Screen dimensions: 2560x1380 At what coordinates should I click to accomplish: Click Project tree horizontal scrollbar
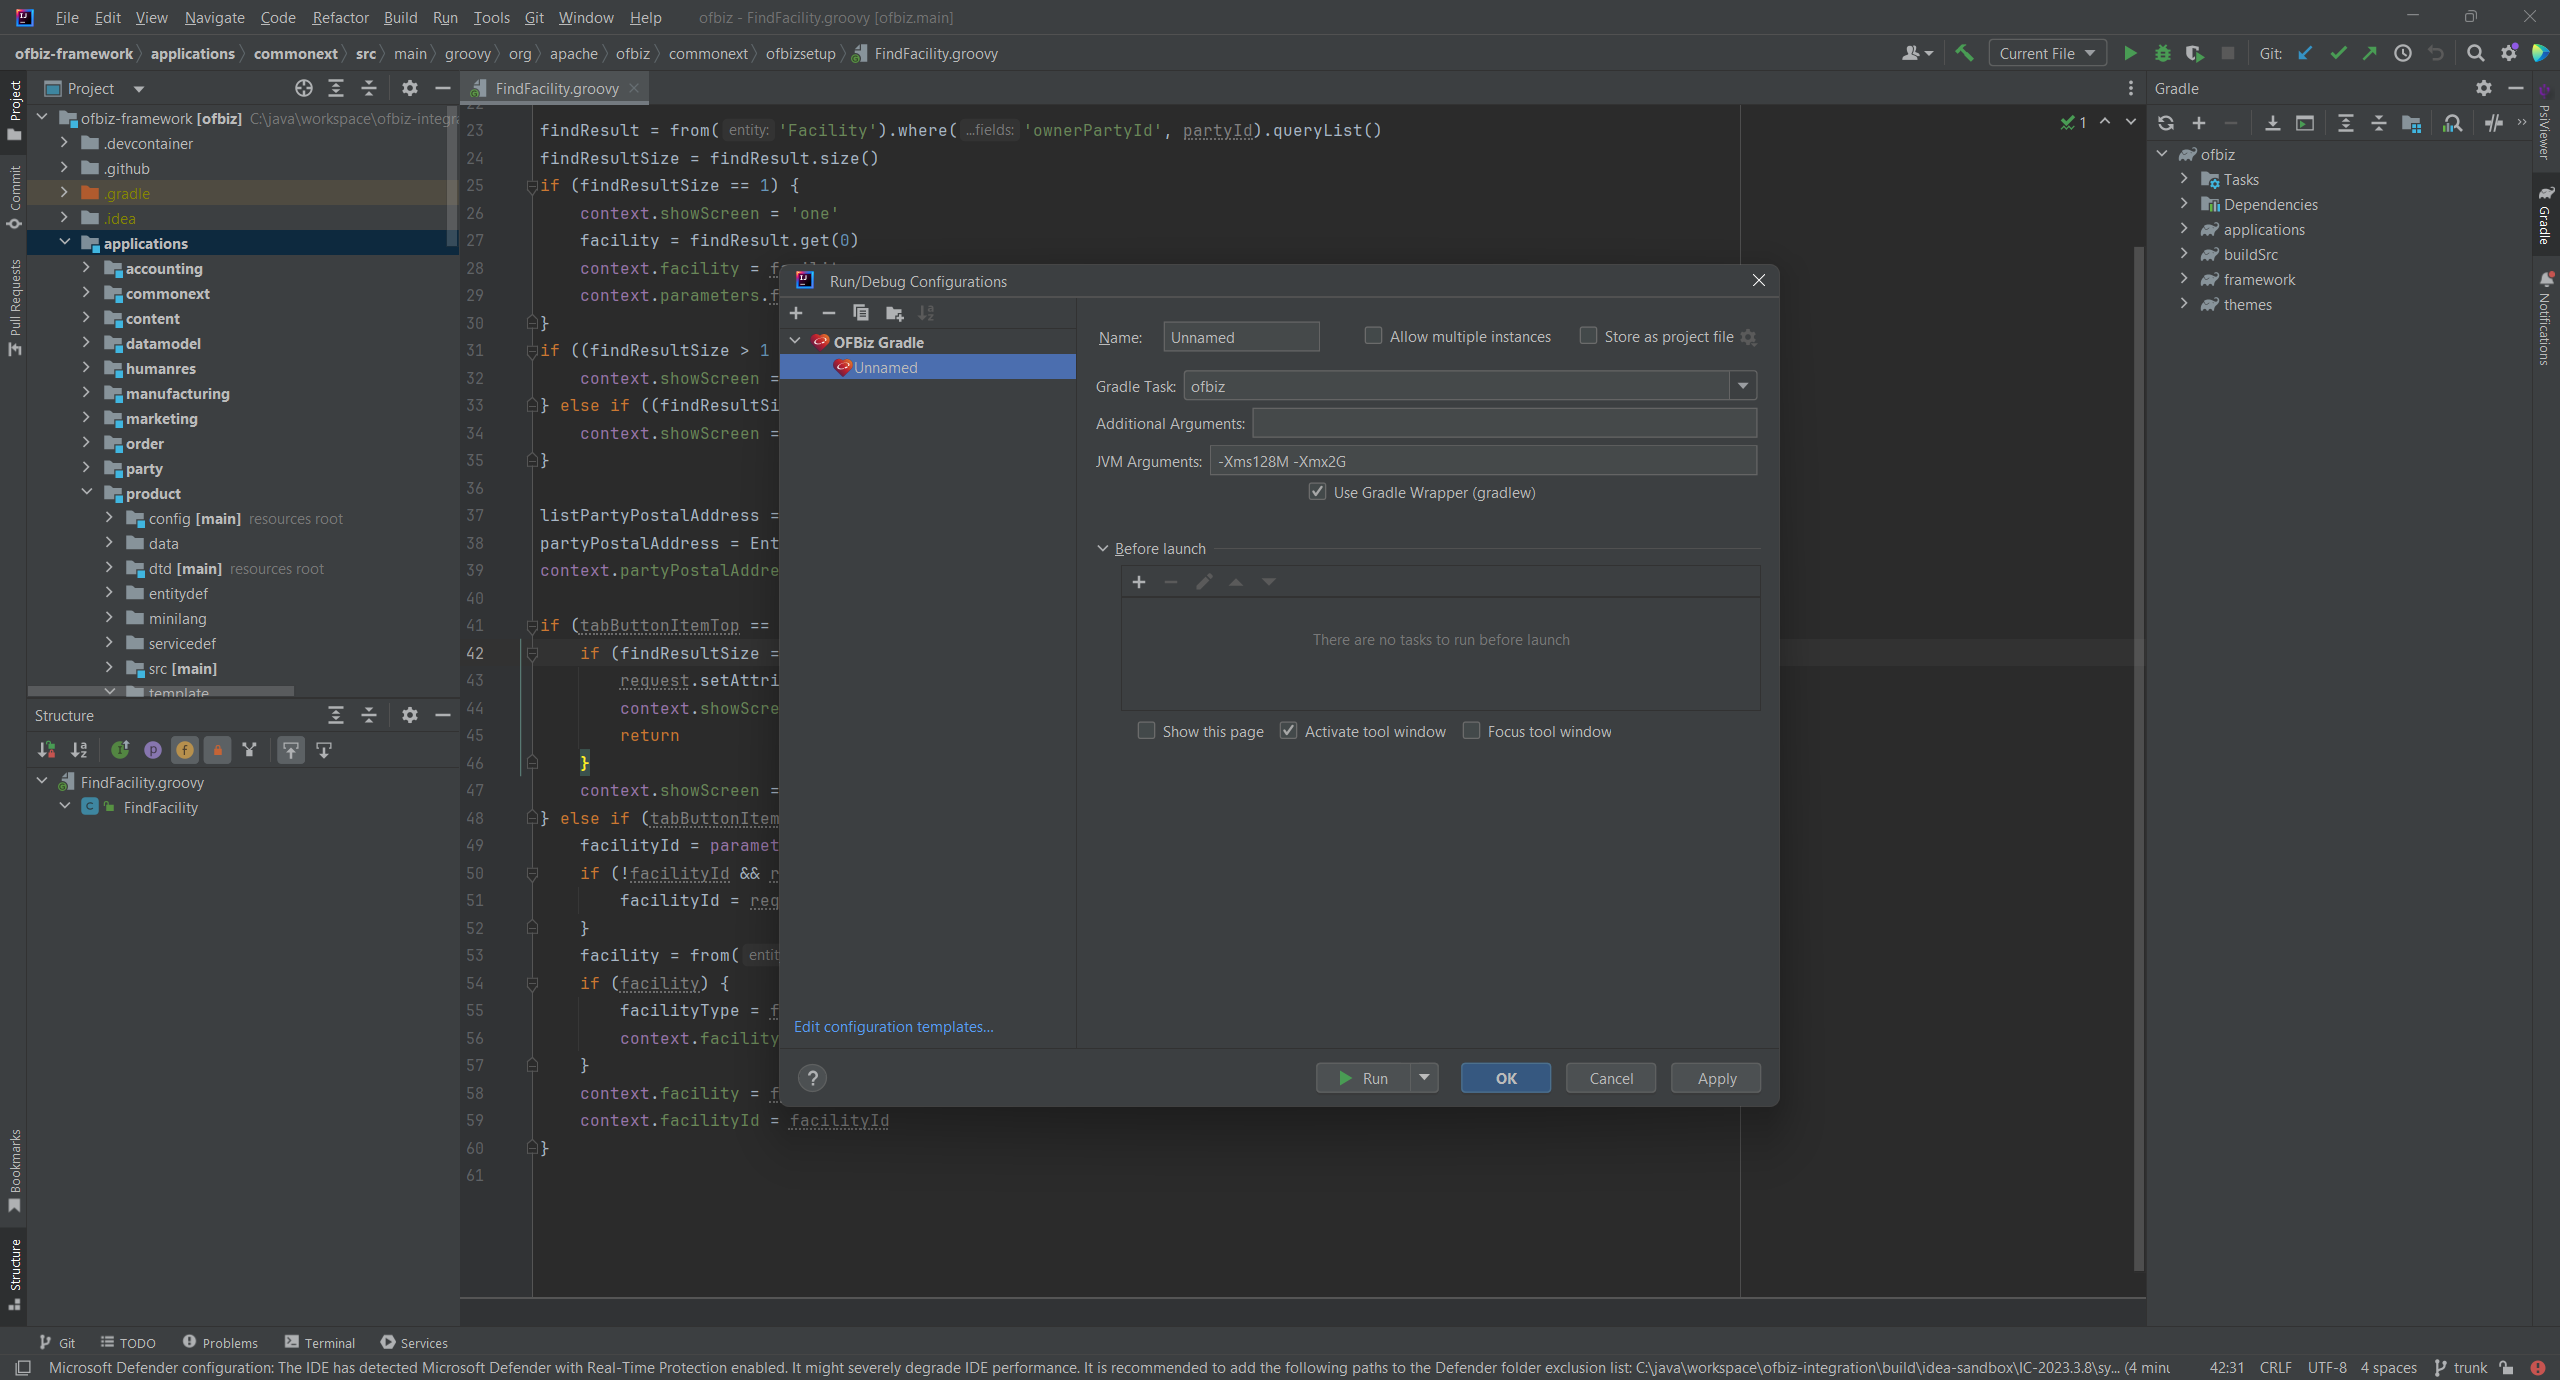[x=161, y=690]
